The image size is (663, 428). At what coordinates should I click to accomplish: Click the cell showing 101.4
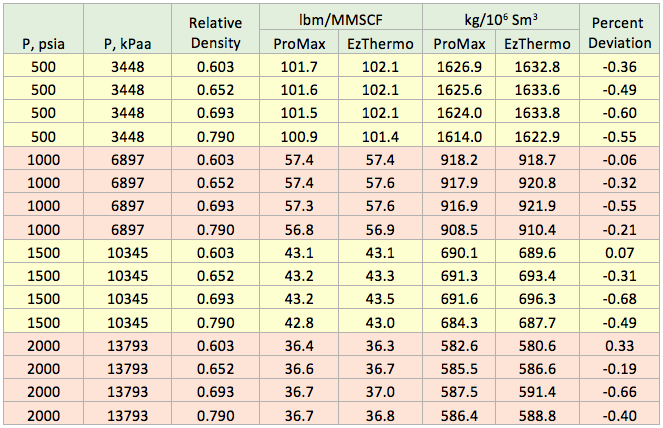(x=380, y=135)
